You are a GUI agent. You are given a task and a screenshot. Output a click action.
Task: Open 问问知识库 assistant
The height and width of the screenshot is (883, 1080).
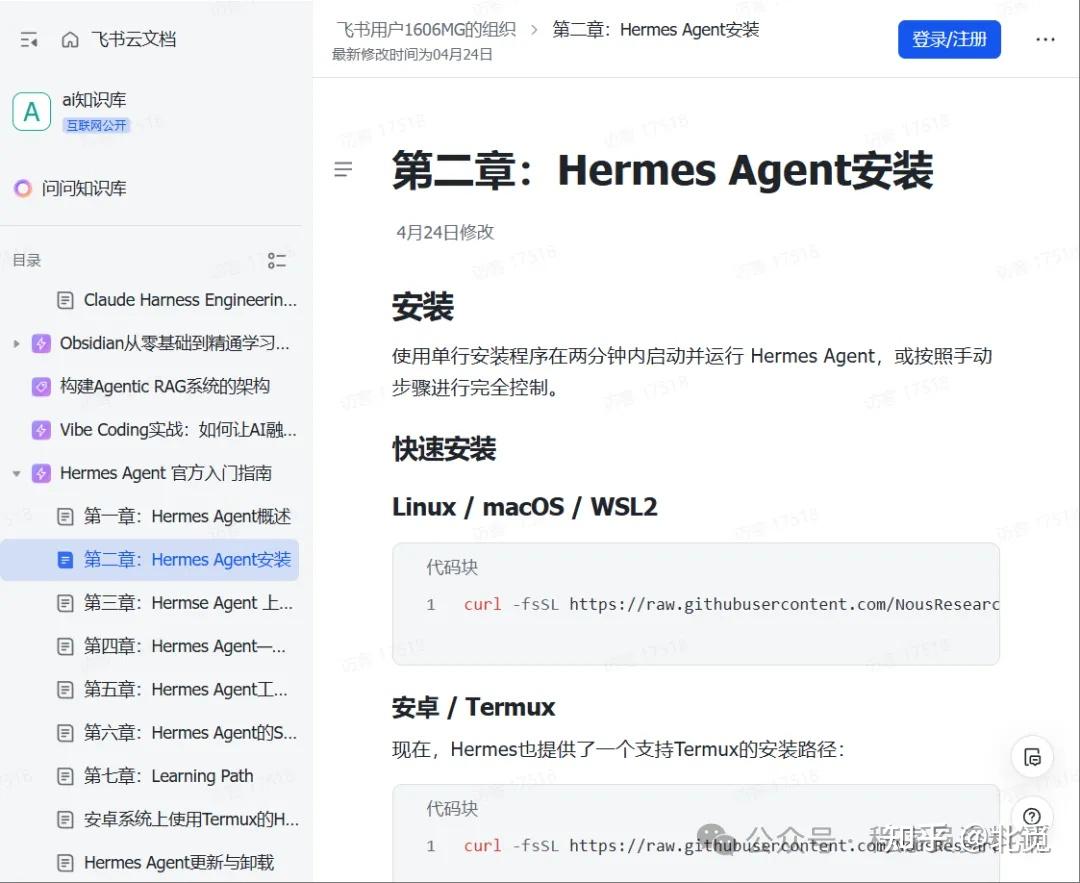point(83,188)
